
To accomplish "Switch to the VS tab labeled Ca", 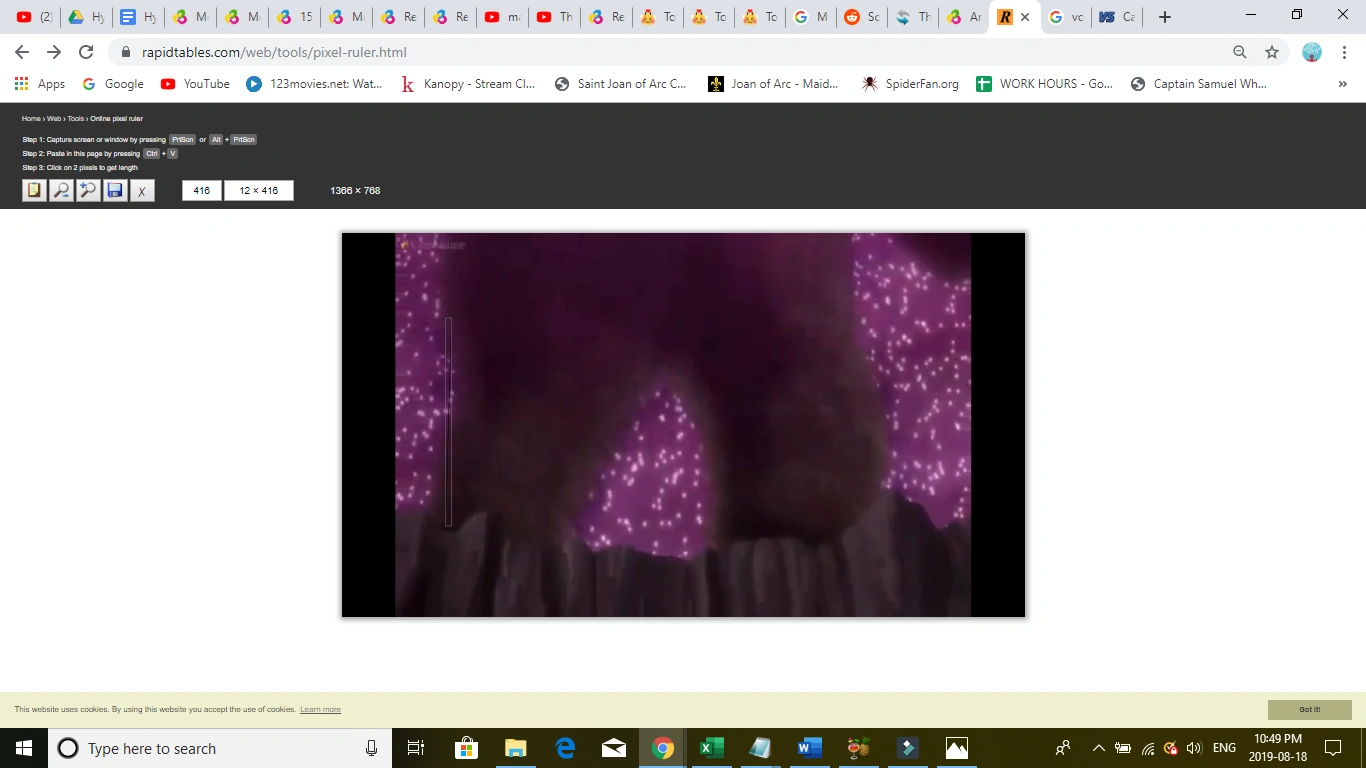I will pyautogui.click(x=1118, y=17).
